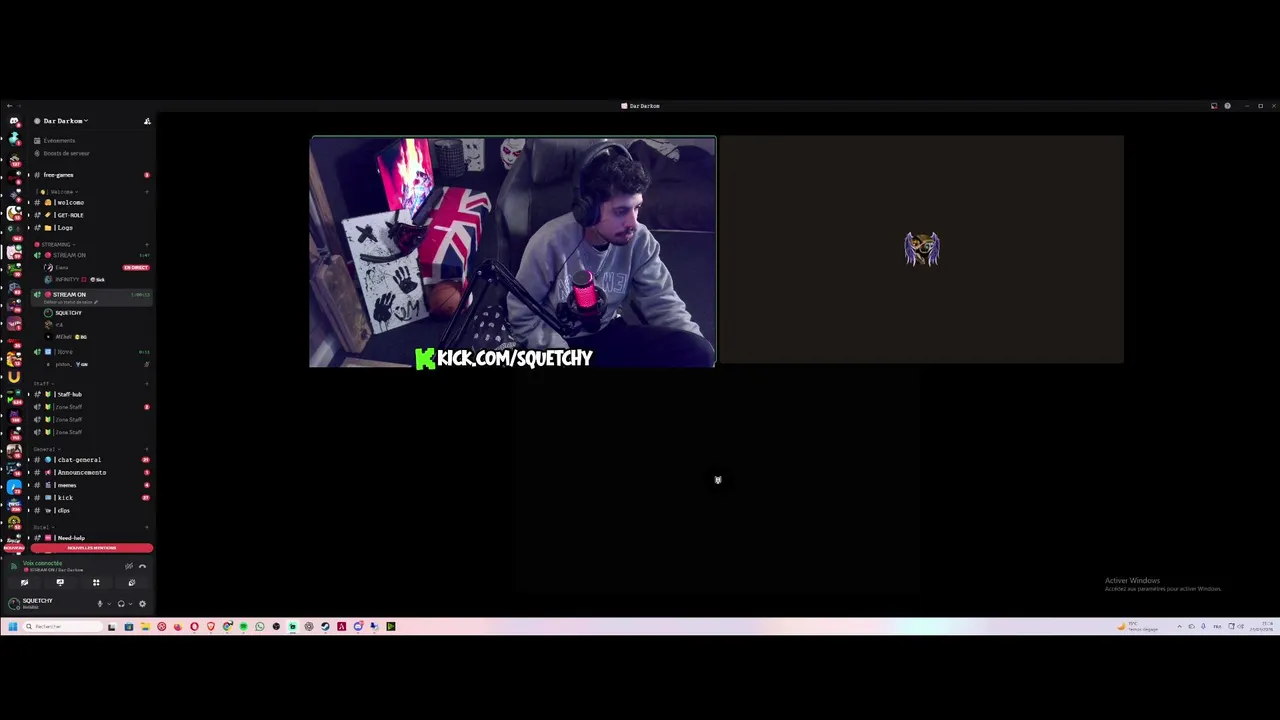This screenshot has height=720, width=1280.
Task: Open the Dar Darkom server dropdown
Action: click(x=66, y=121)
